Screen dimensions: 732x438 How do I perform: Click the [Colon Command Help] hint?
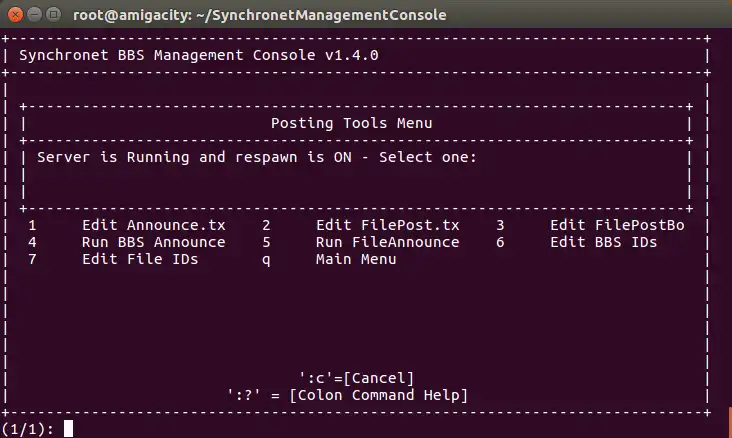tap(347, 394)
